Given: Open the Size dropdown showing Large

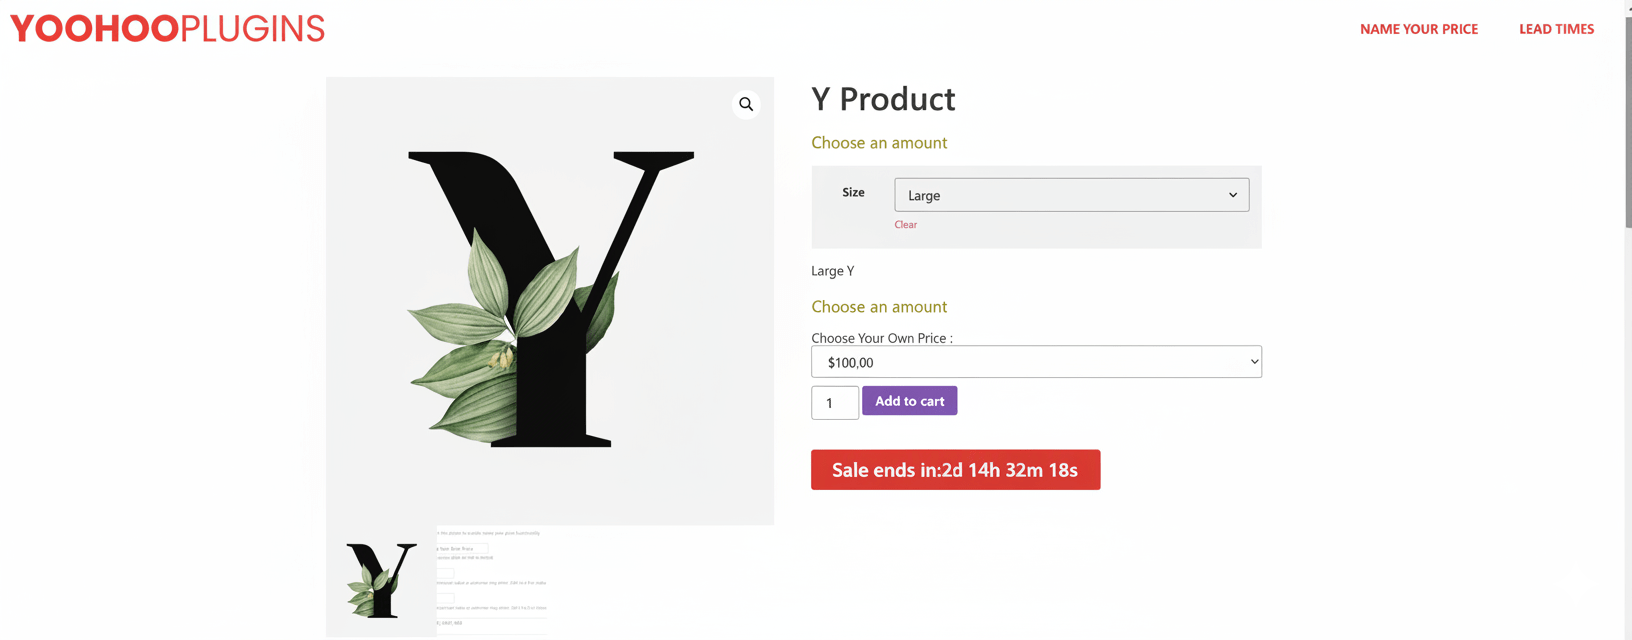Looking at the screenshot, I should coord(1070,194).
